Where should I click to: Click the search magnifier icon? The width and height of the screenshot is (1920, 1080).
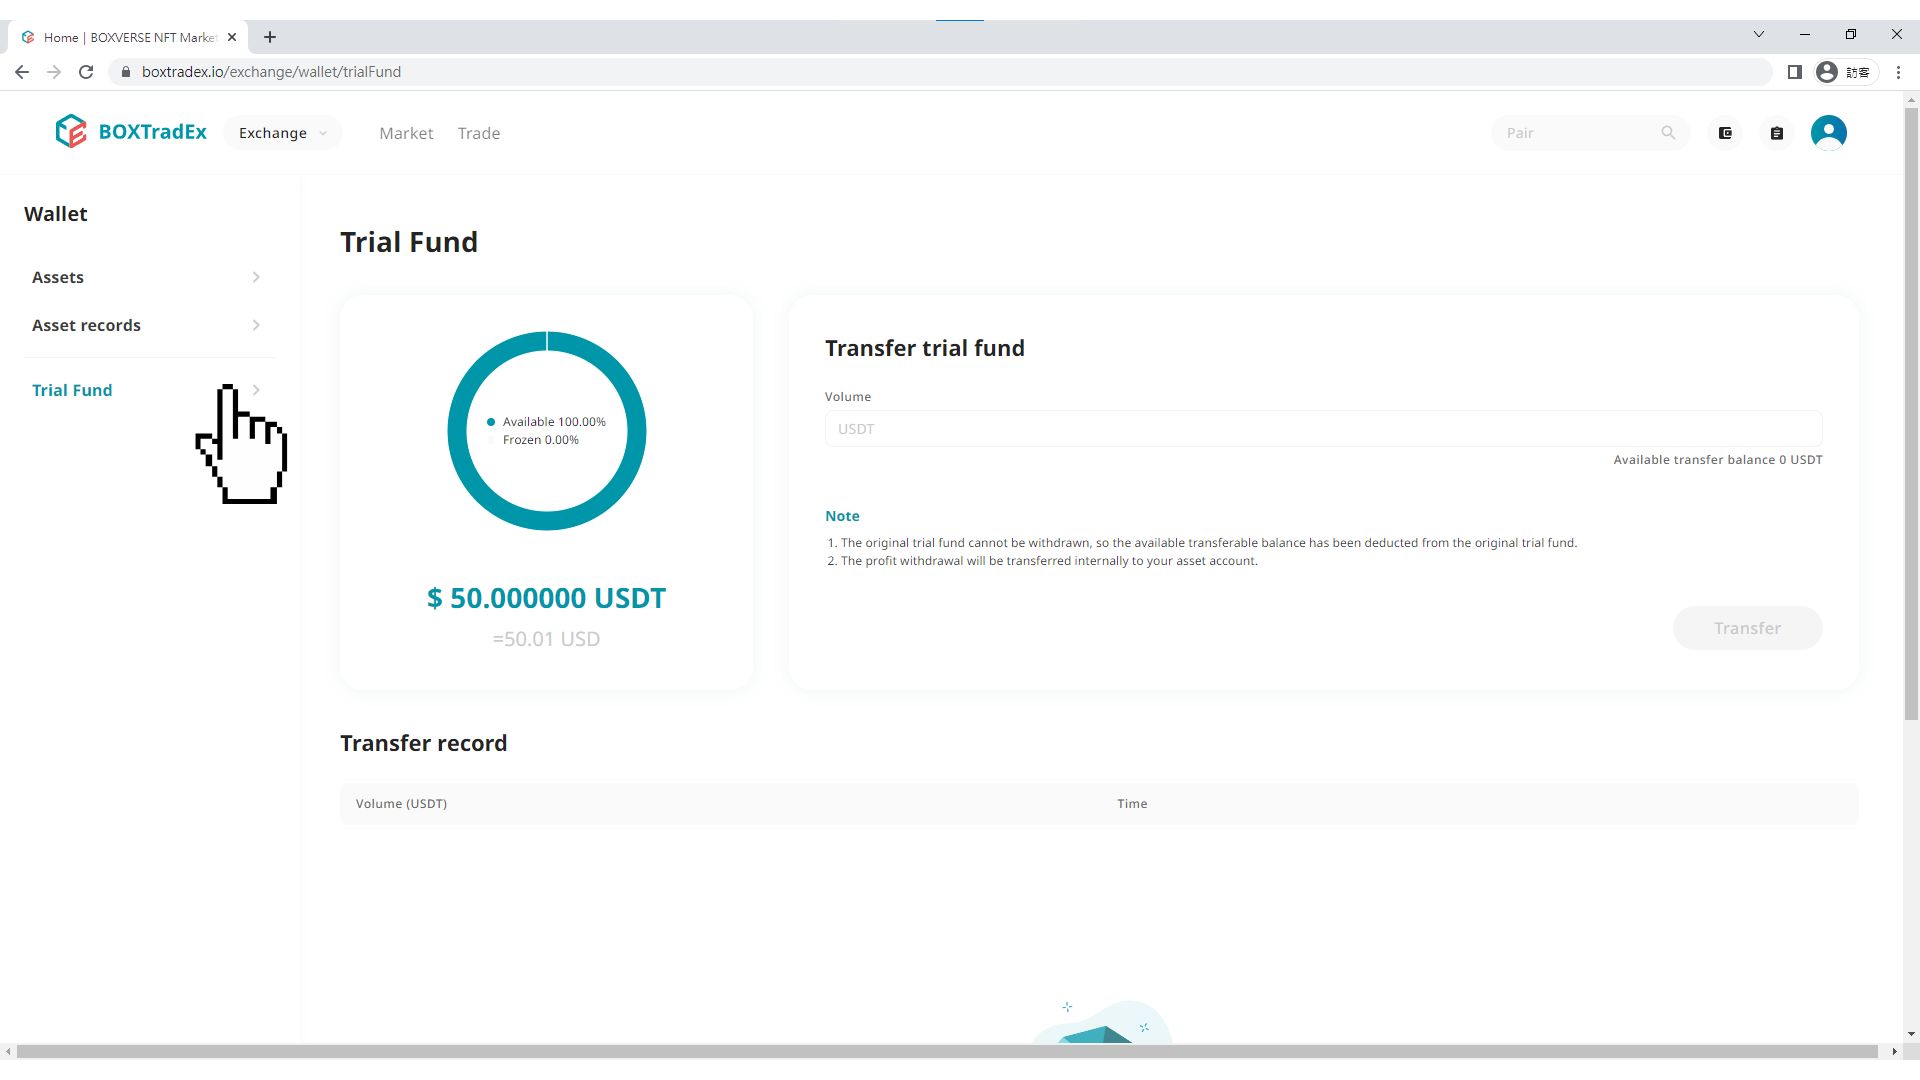coord(1668,133)
